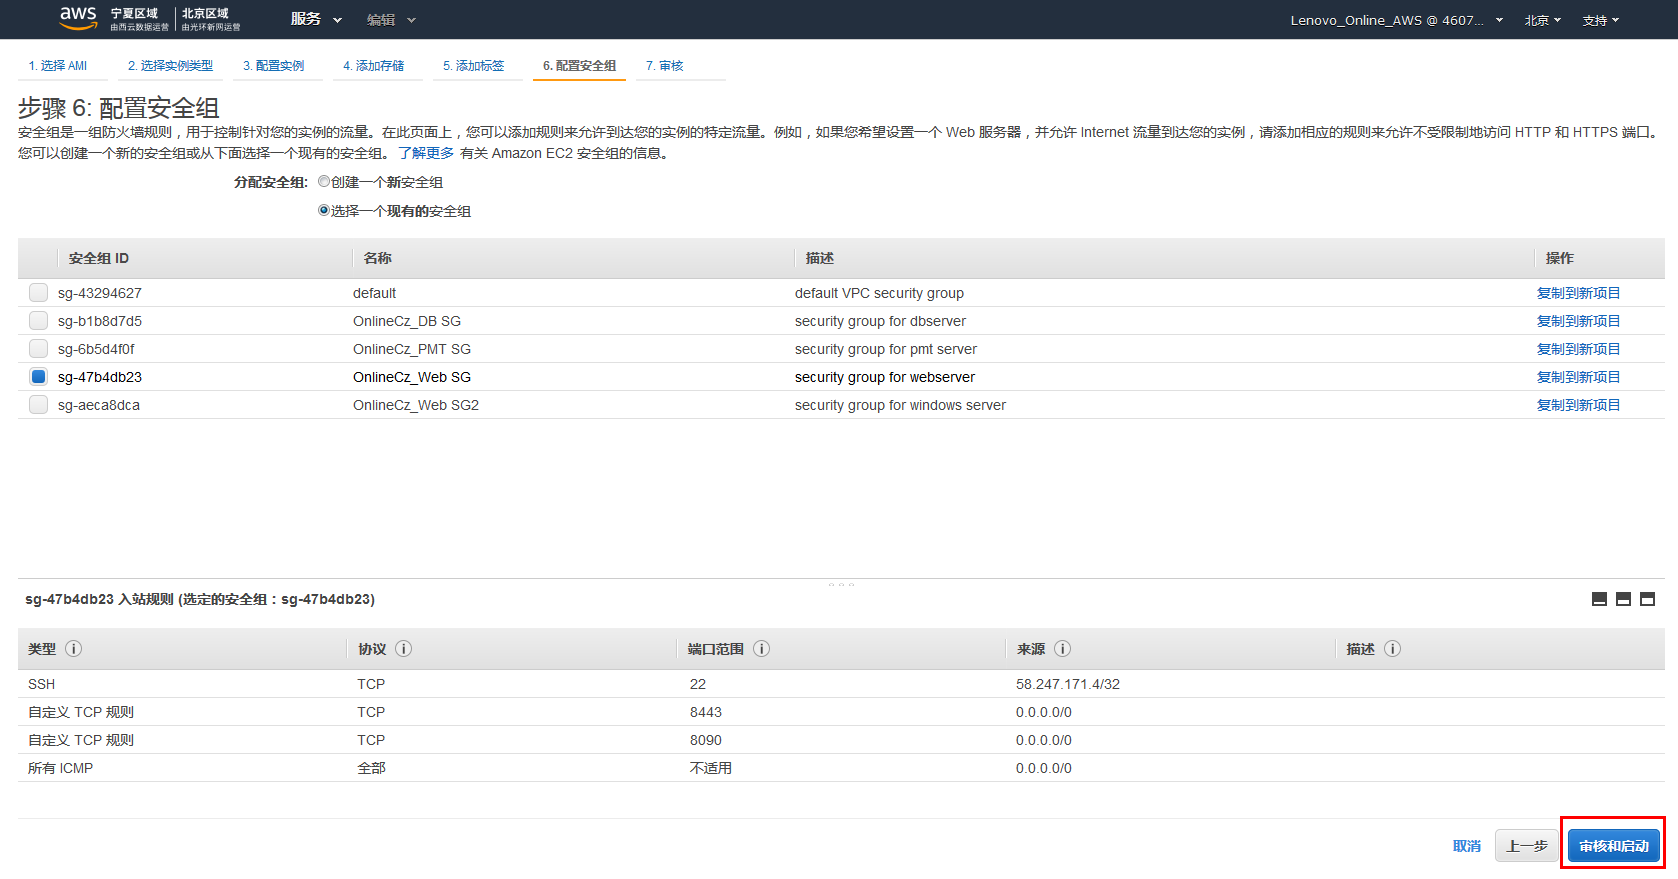This screenshot has width=1678, height=879.
Task: Click the OnlineCz_DB SG name cell
Action: [407, 321]
